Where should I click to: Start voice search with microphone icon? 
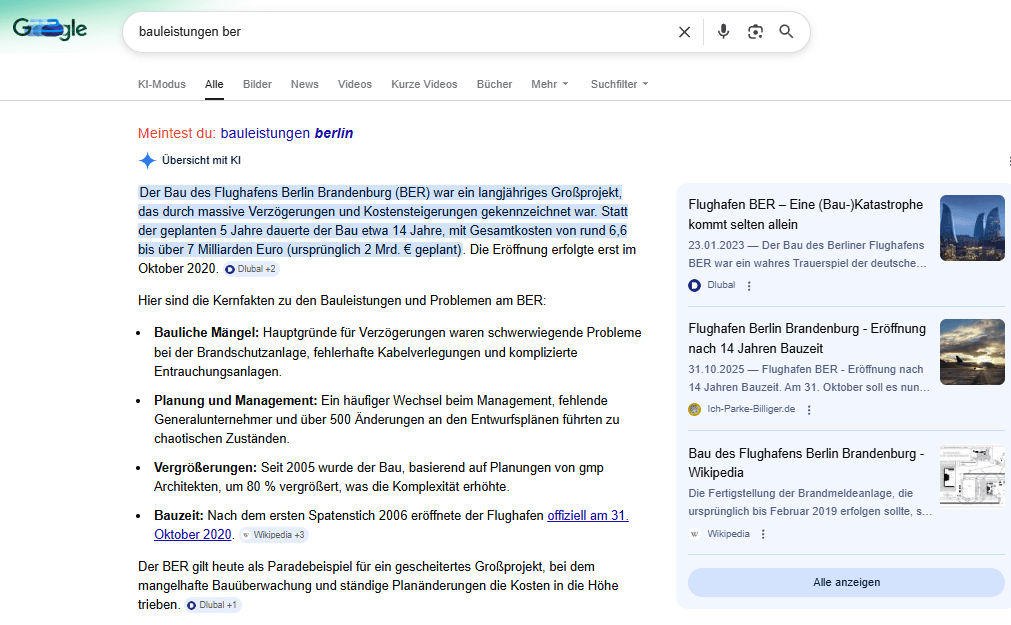coord(723,32)
